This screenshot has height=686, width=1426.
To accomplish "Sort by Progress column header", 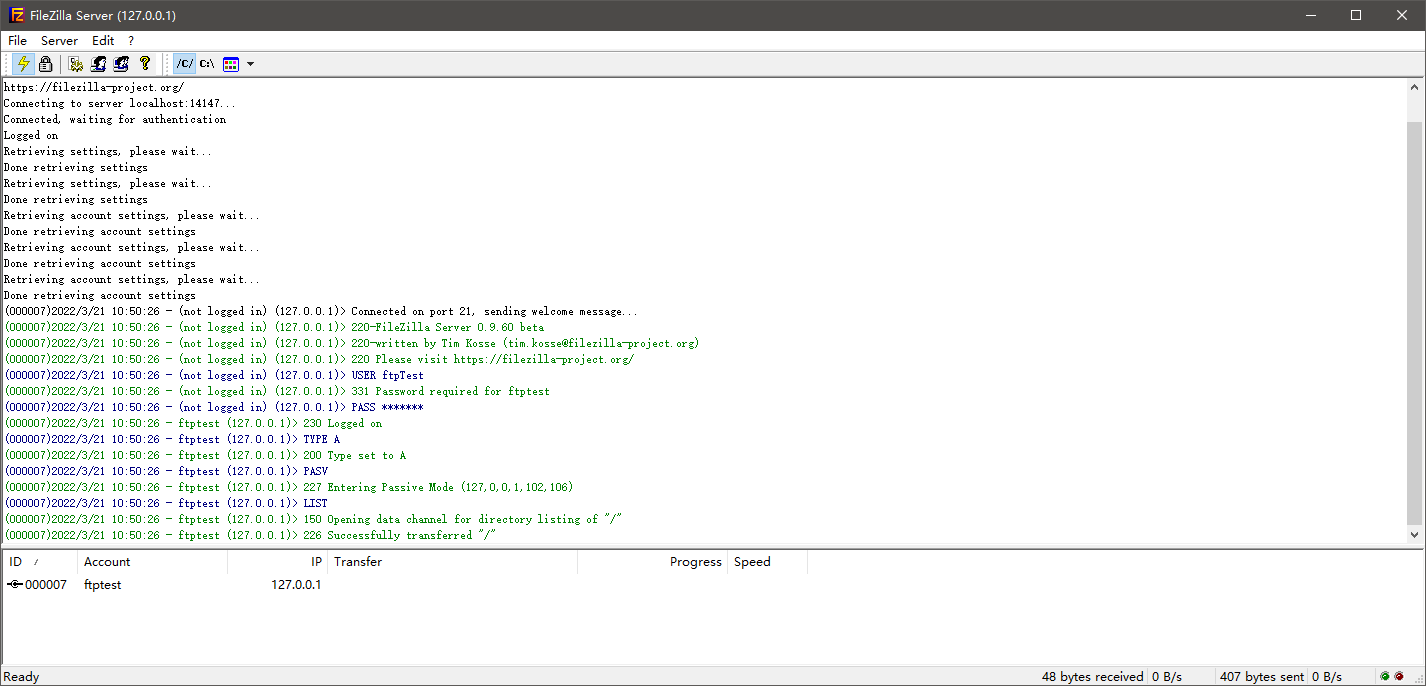I will (x=652, y=562).
